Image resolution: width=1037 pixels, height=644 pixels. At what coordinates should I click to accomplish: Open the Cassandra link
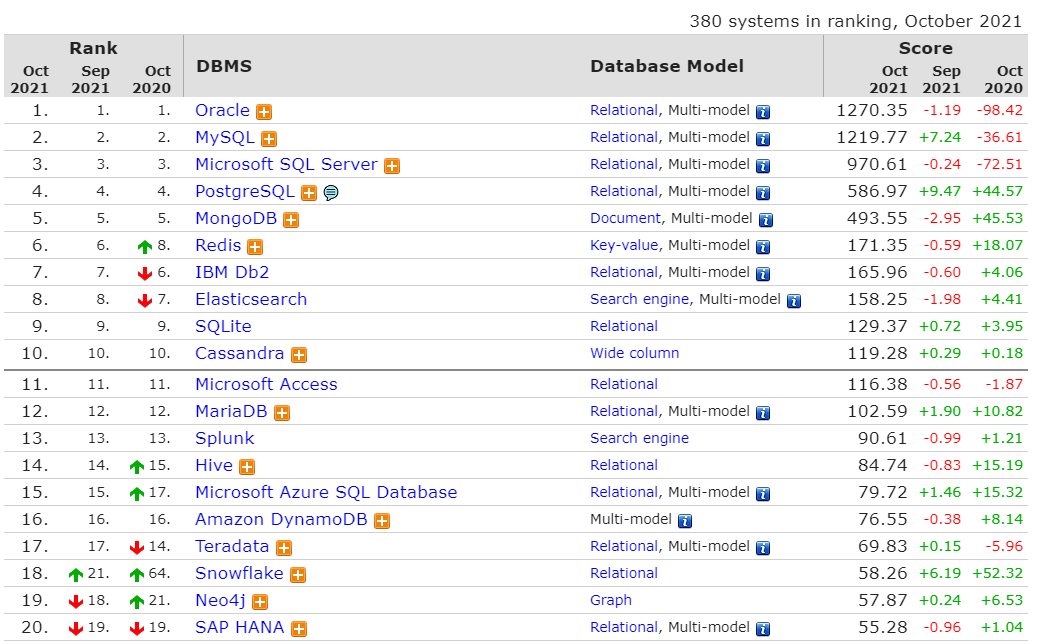(239, 354)
